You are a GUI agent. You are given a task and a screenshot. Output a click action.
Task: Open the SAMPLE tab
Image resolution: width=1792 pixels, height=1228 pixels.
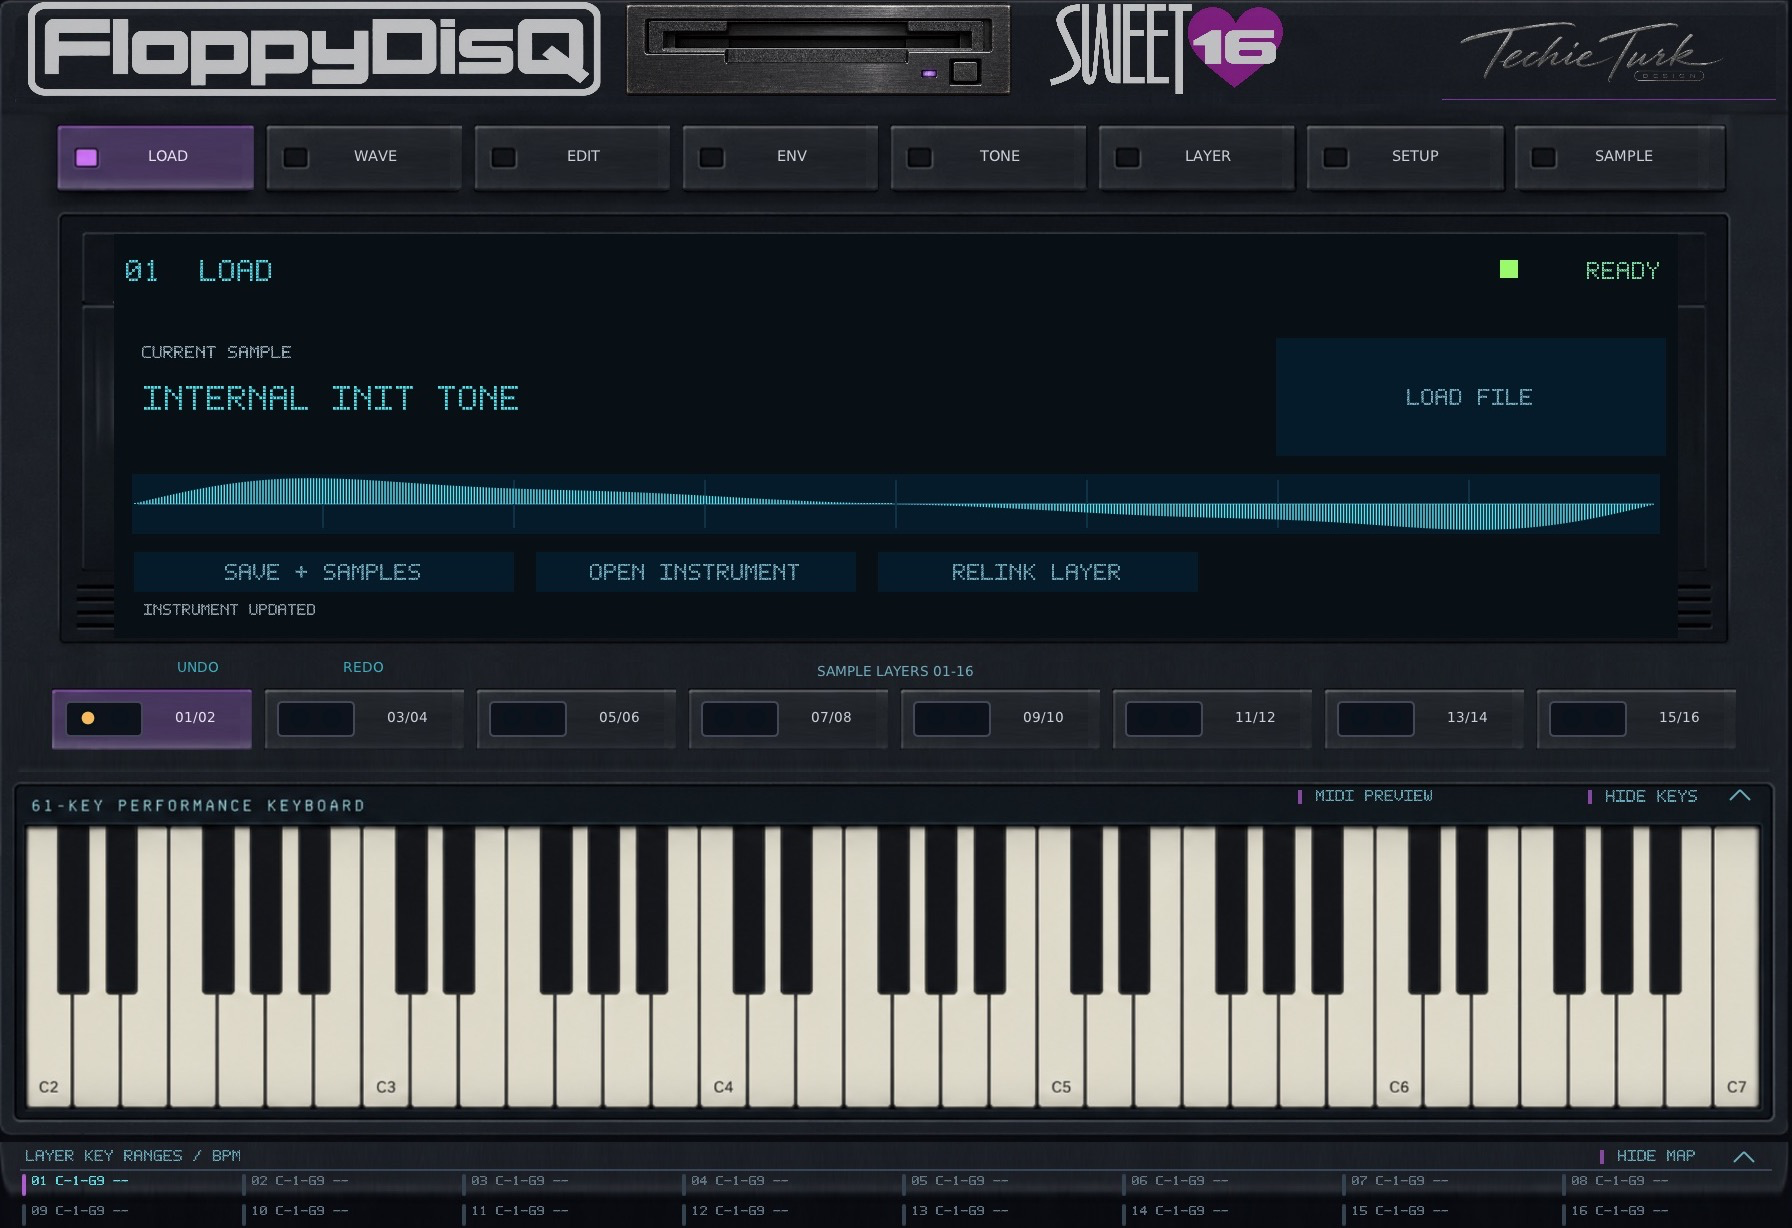point(1620,157)
